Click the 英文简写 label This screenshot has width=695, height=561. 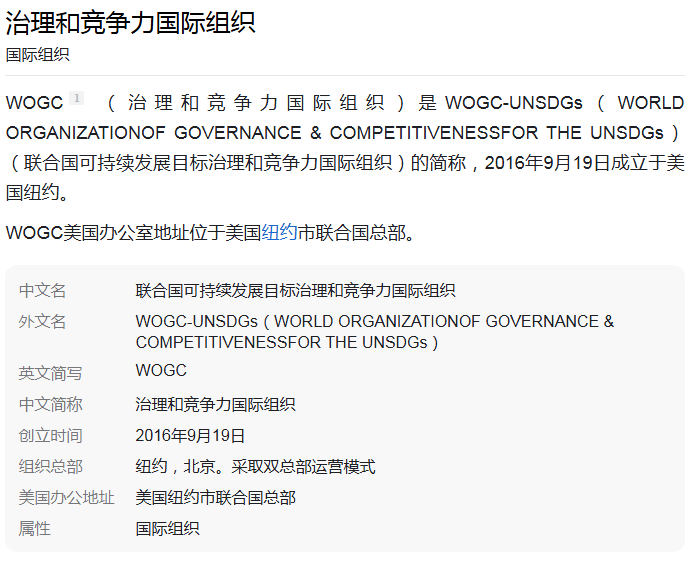(x=50, y=373)
